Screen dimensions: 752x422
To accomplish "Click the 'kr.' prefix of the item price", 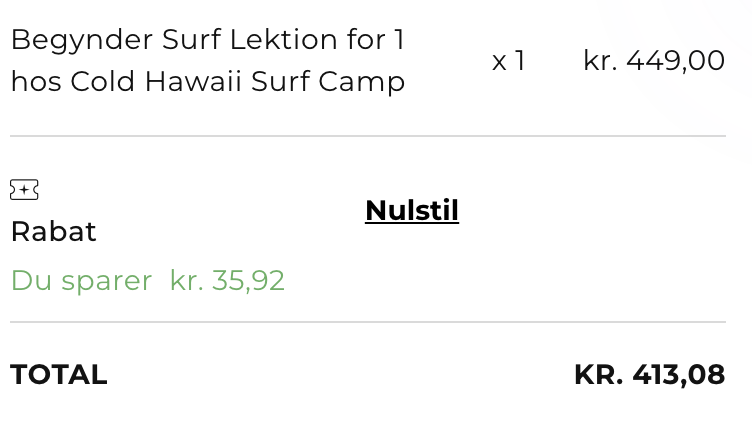I will pyautogui.click(x=600, y=61).
